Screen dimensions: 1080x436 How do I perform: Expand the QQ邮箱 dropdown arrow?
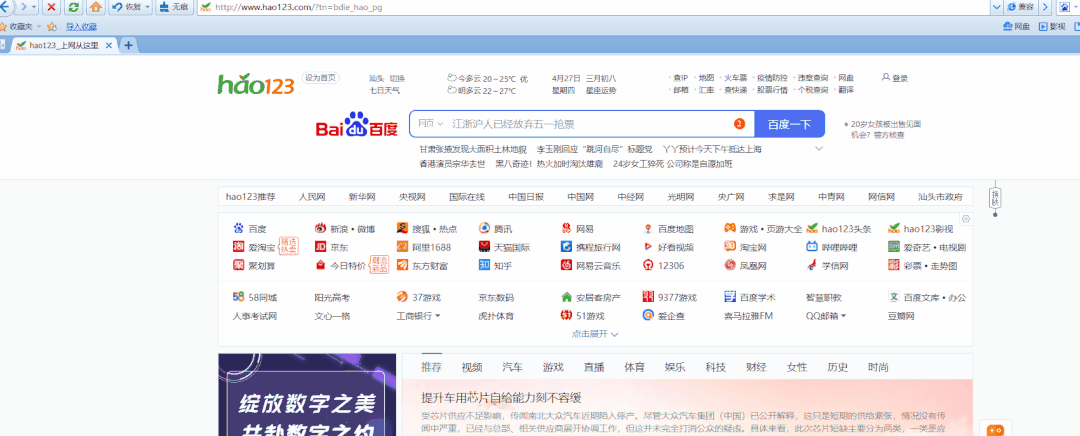pos(843,316)
